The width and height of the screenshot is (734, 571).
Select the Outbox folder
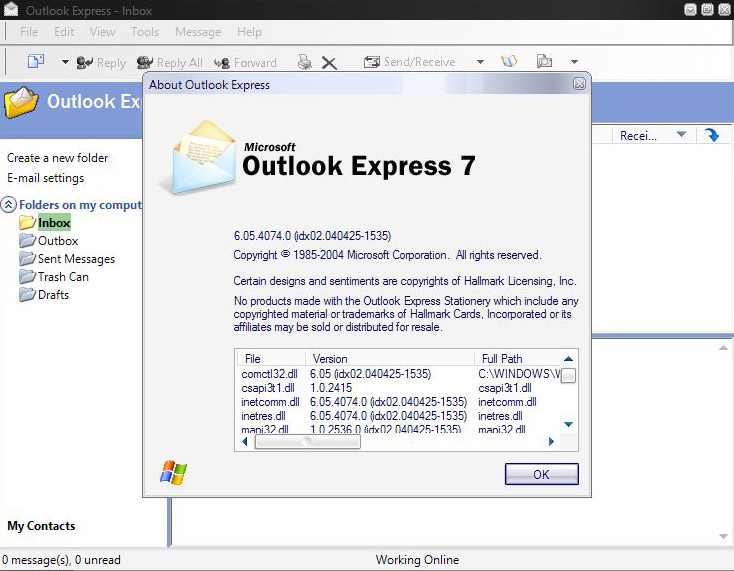58,241
